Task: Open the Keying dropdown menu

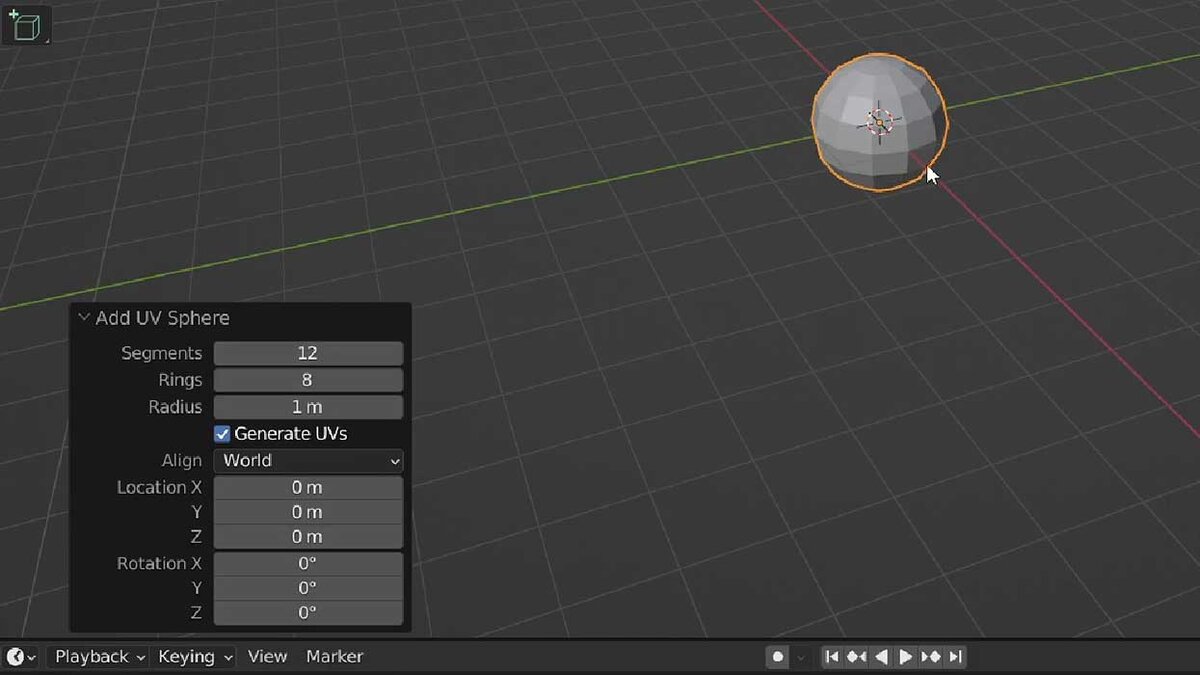Action: (194, 657)
